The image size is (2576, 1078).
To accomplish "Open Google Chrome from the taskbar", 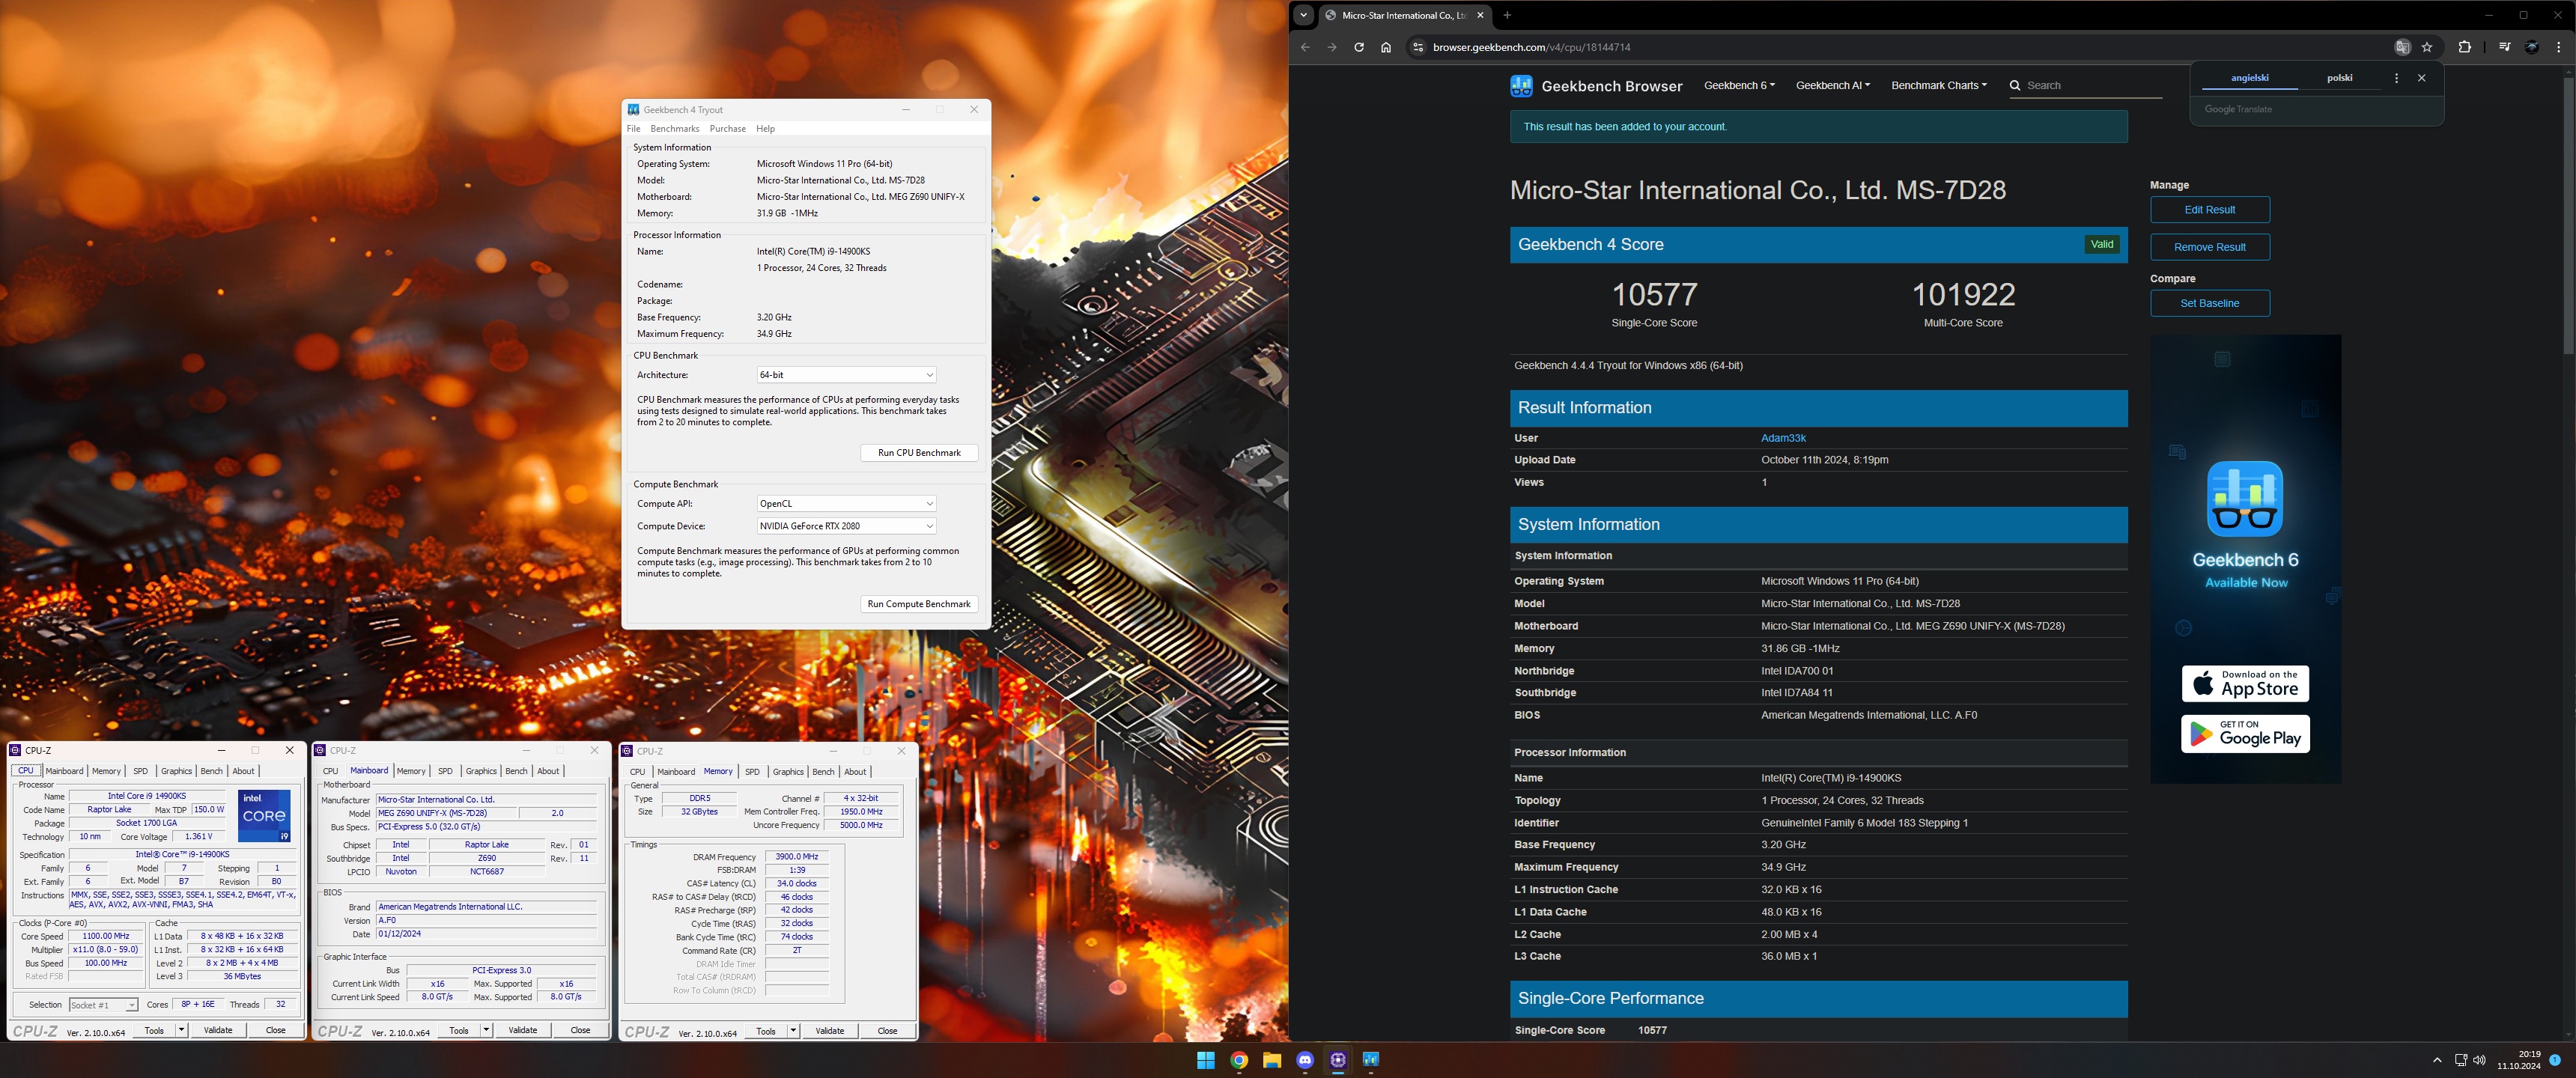I will (x=1239, y=1060).
